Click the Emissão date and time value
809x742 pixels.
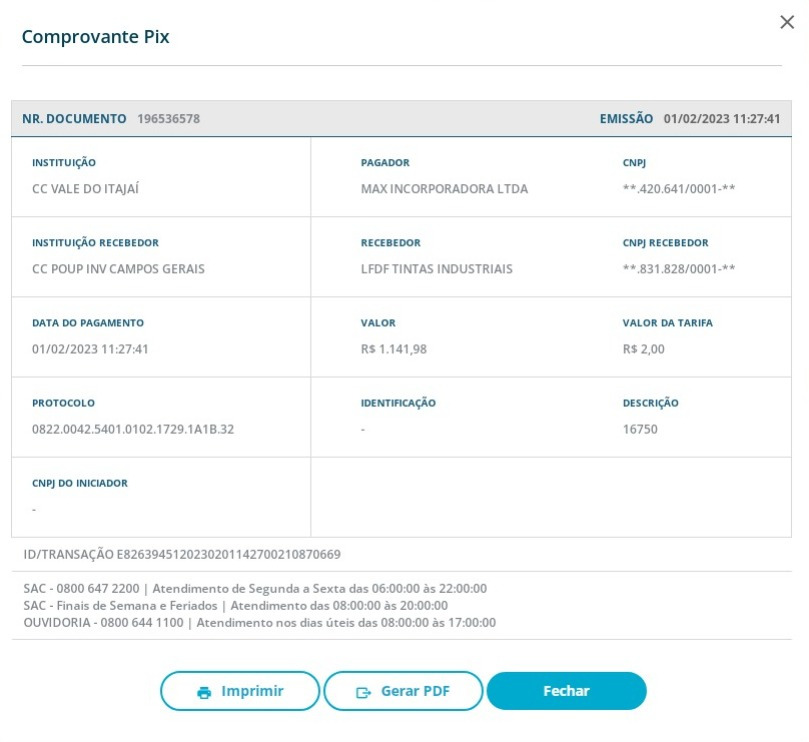[x=721, y=119]
